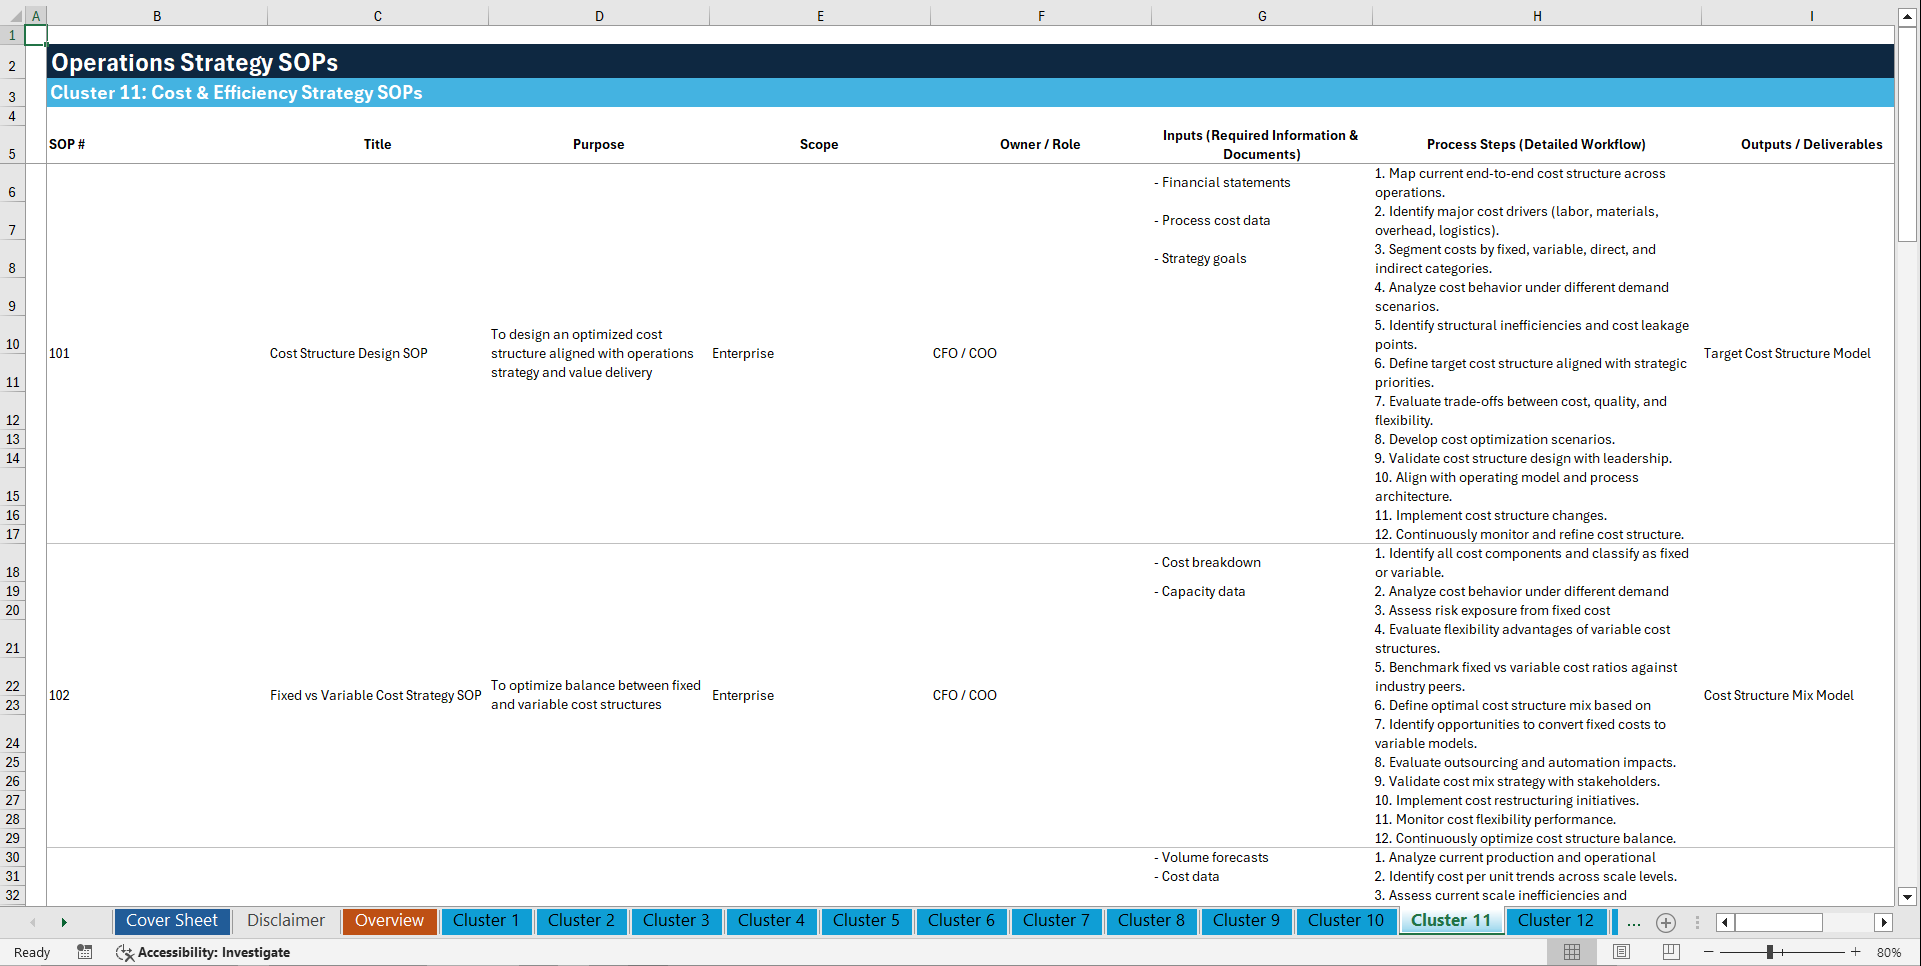Open the Cover Sheet tab

click(172, 921)
